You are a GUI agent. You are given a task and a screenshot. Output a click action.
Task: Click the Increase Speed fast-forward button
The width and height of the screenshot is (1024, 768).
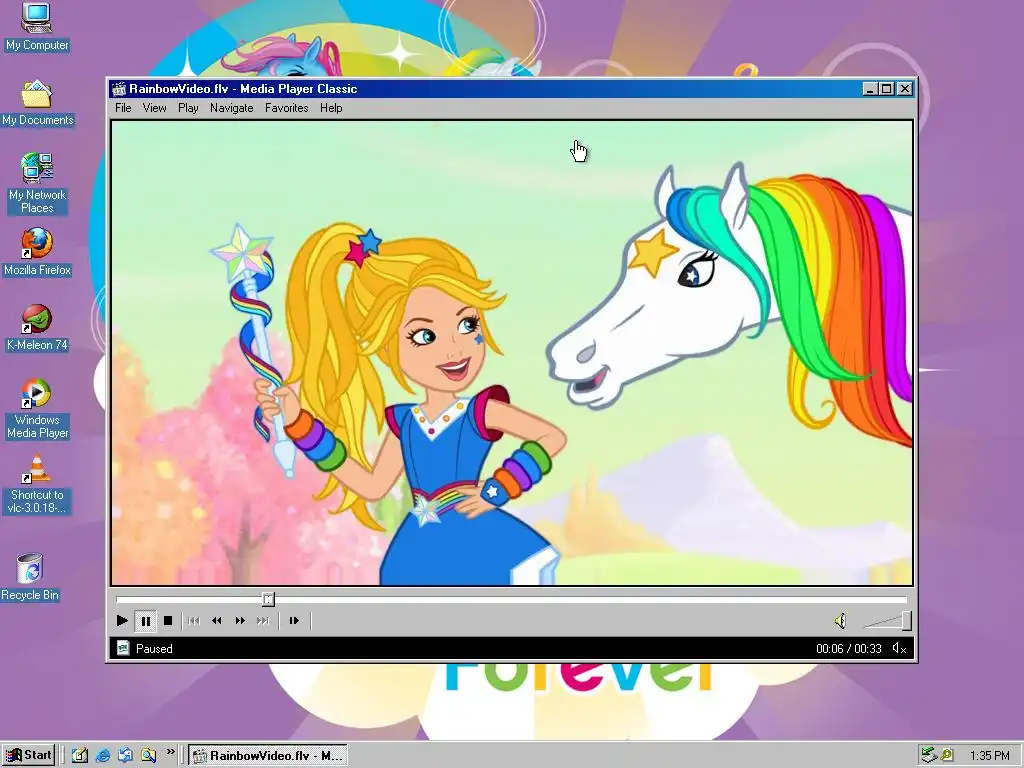point(240,620)
